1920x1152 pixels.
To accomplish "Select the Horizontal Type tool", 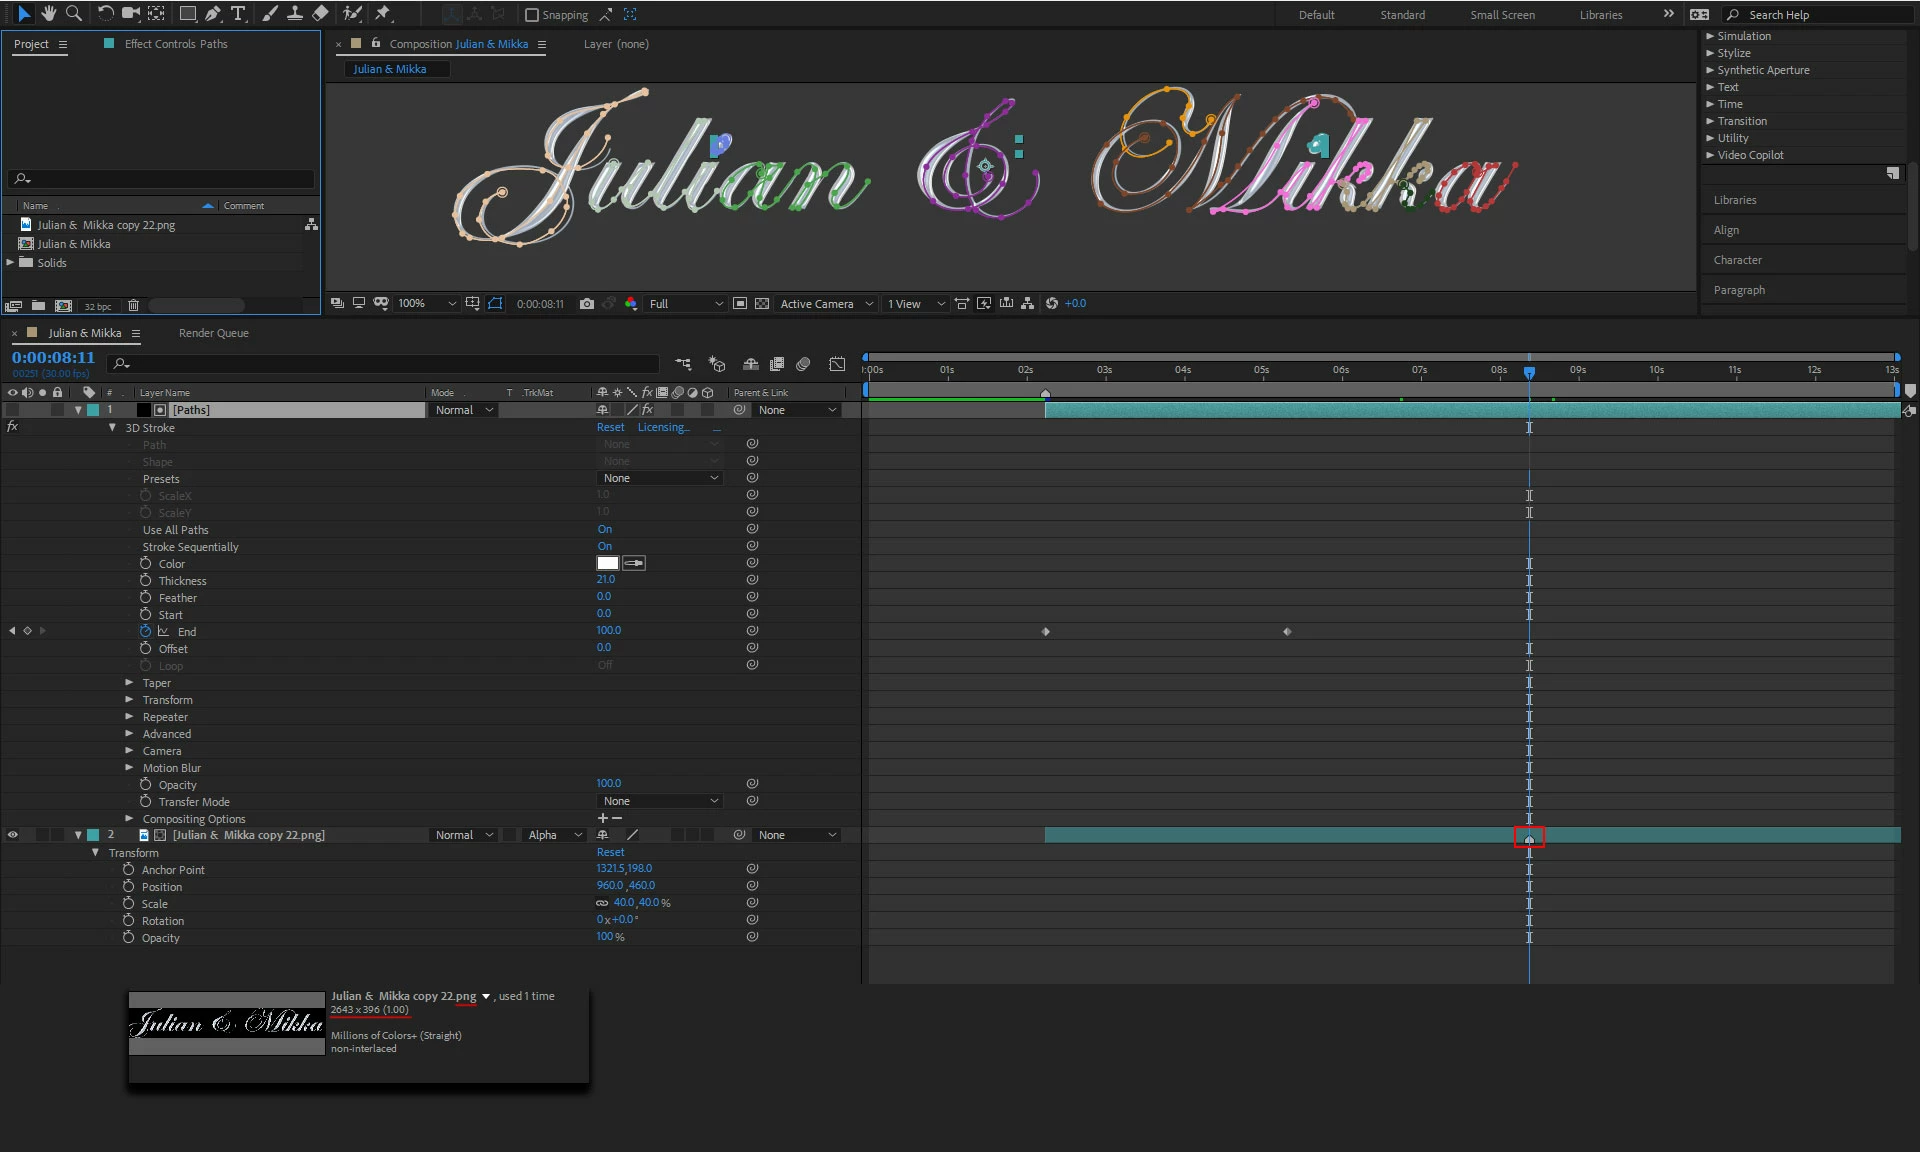I will [238, 13].
